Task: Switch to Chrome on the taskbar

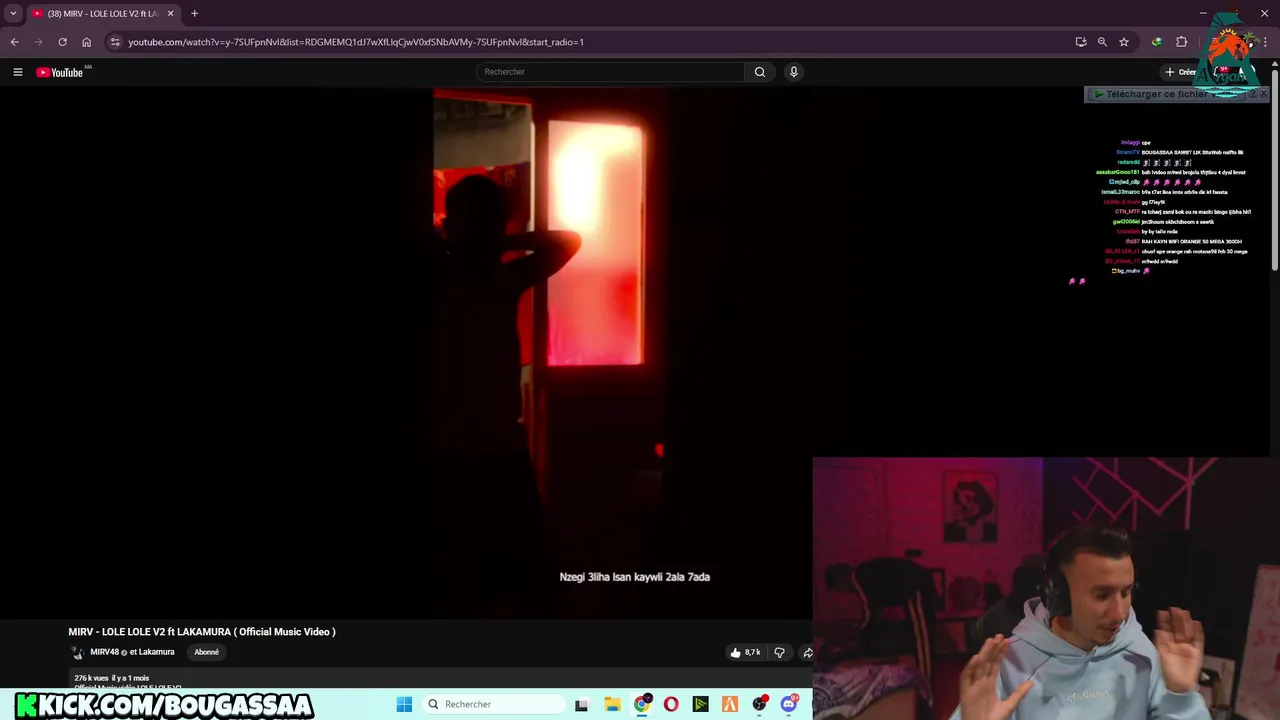Action: pyautogui.click(x=642, y=704)
